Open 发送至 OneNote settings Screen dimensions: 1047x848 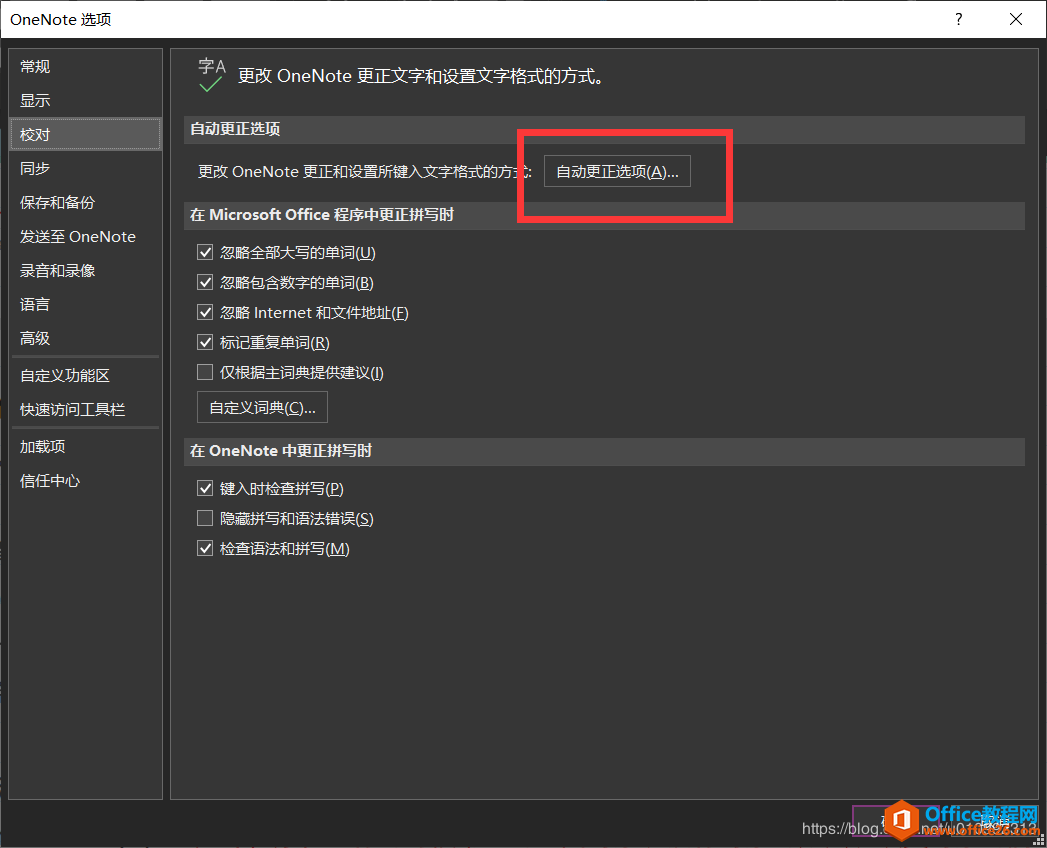coord(85,236)
